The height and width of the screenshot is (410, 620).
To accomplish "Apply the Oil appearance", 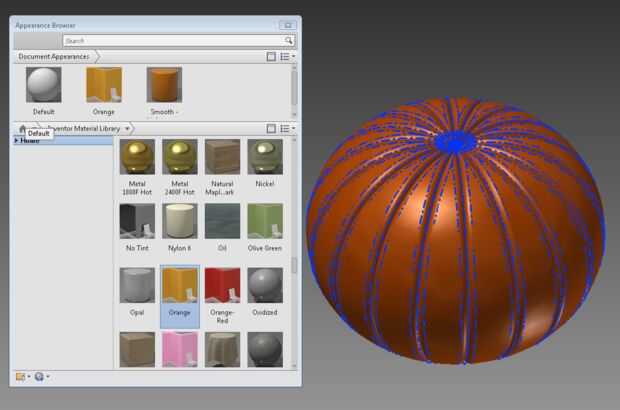I will 222,221.
